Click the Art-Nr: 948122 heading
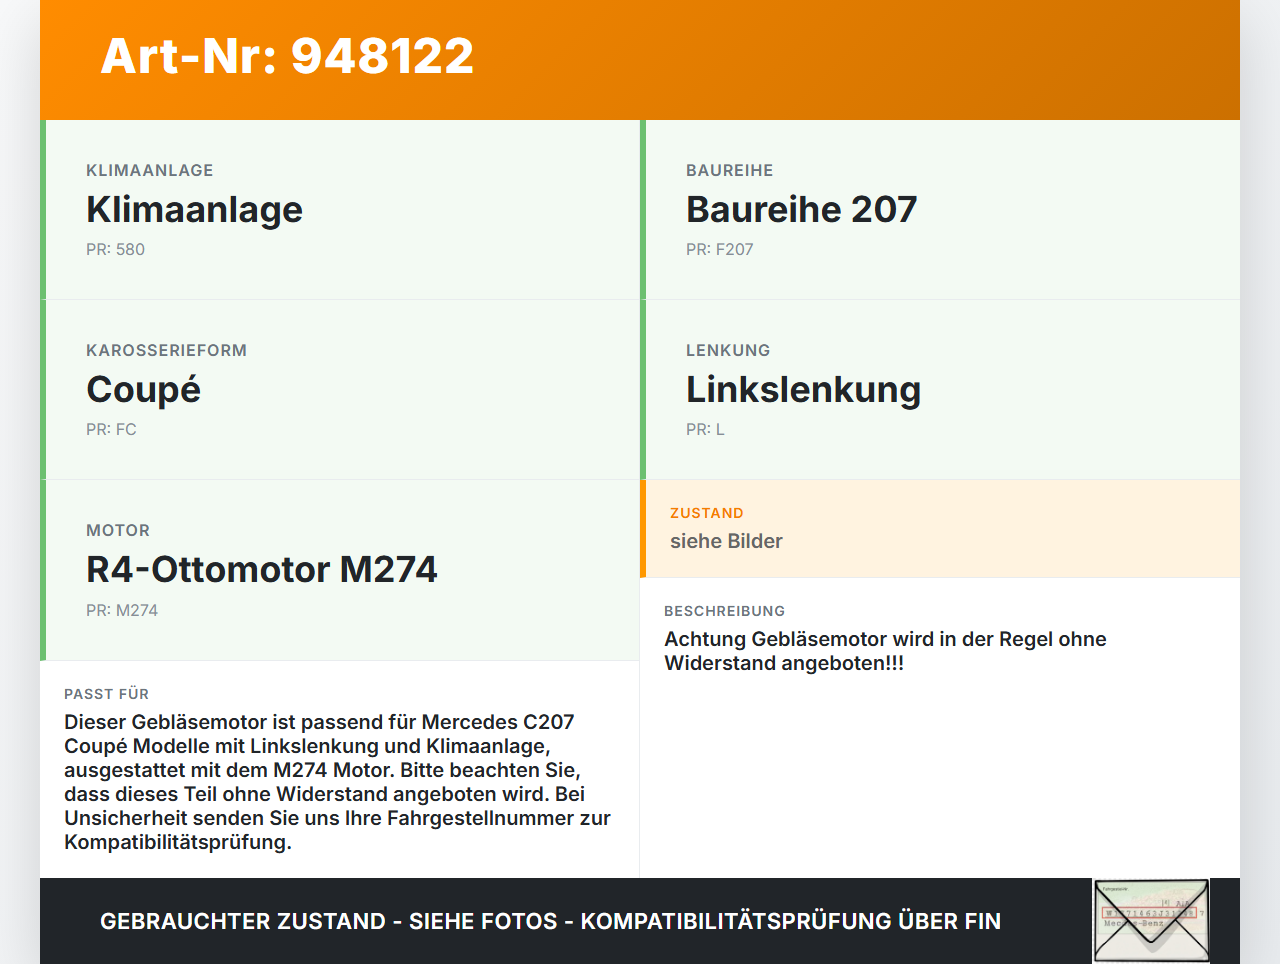Screen dimensions: 1280x964 [x=287, y=56]
